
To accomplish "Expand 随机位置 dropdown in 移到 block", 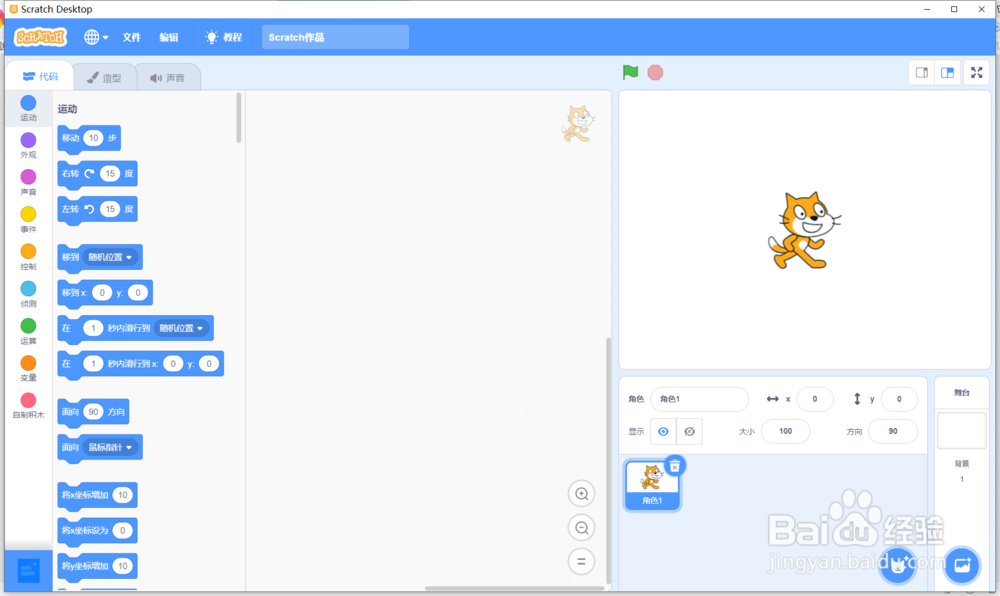I will tap(110, 257).
